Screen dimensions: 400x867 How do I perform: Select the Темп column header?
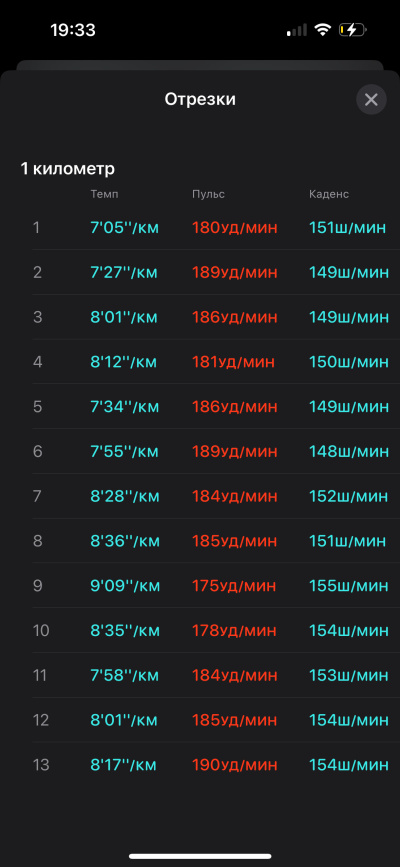point(105,194)
